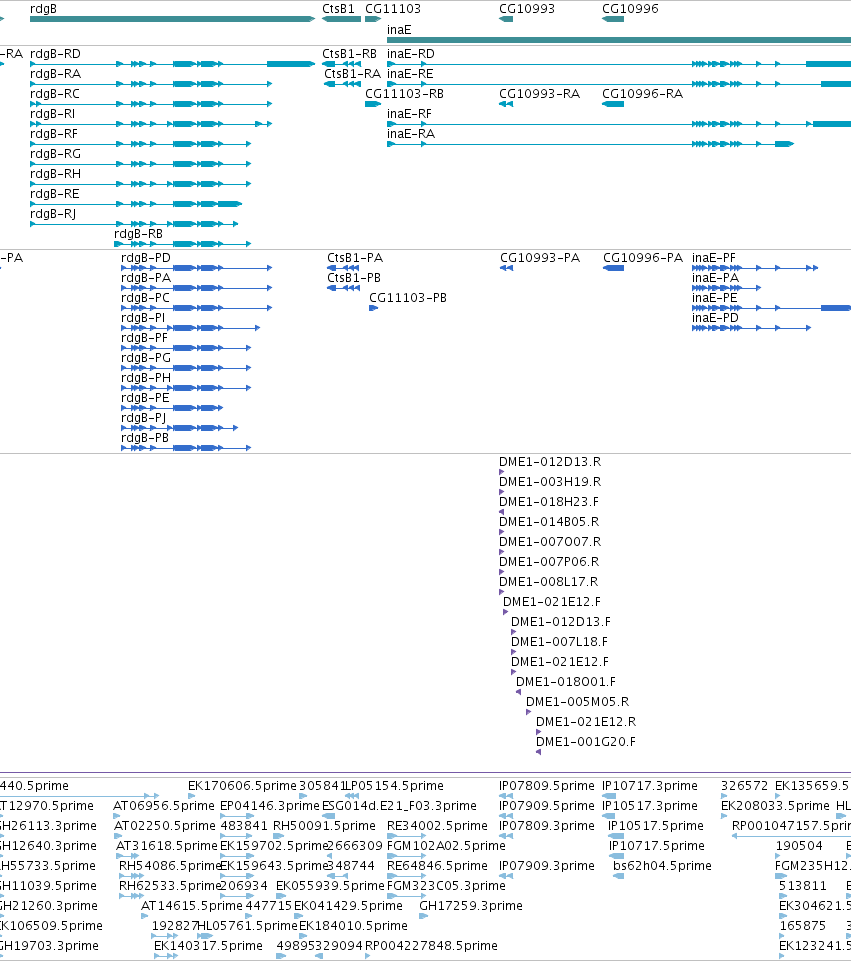Open transcript rdgB-RA

click(55, 74)
